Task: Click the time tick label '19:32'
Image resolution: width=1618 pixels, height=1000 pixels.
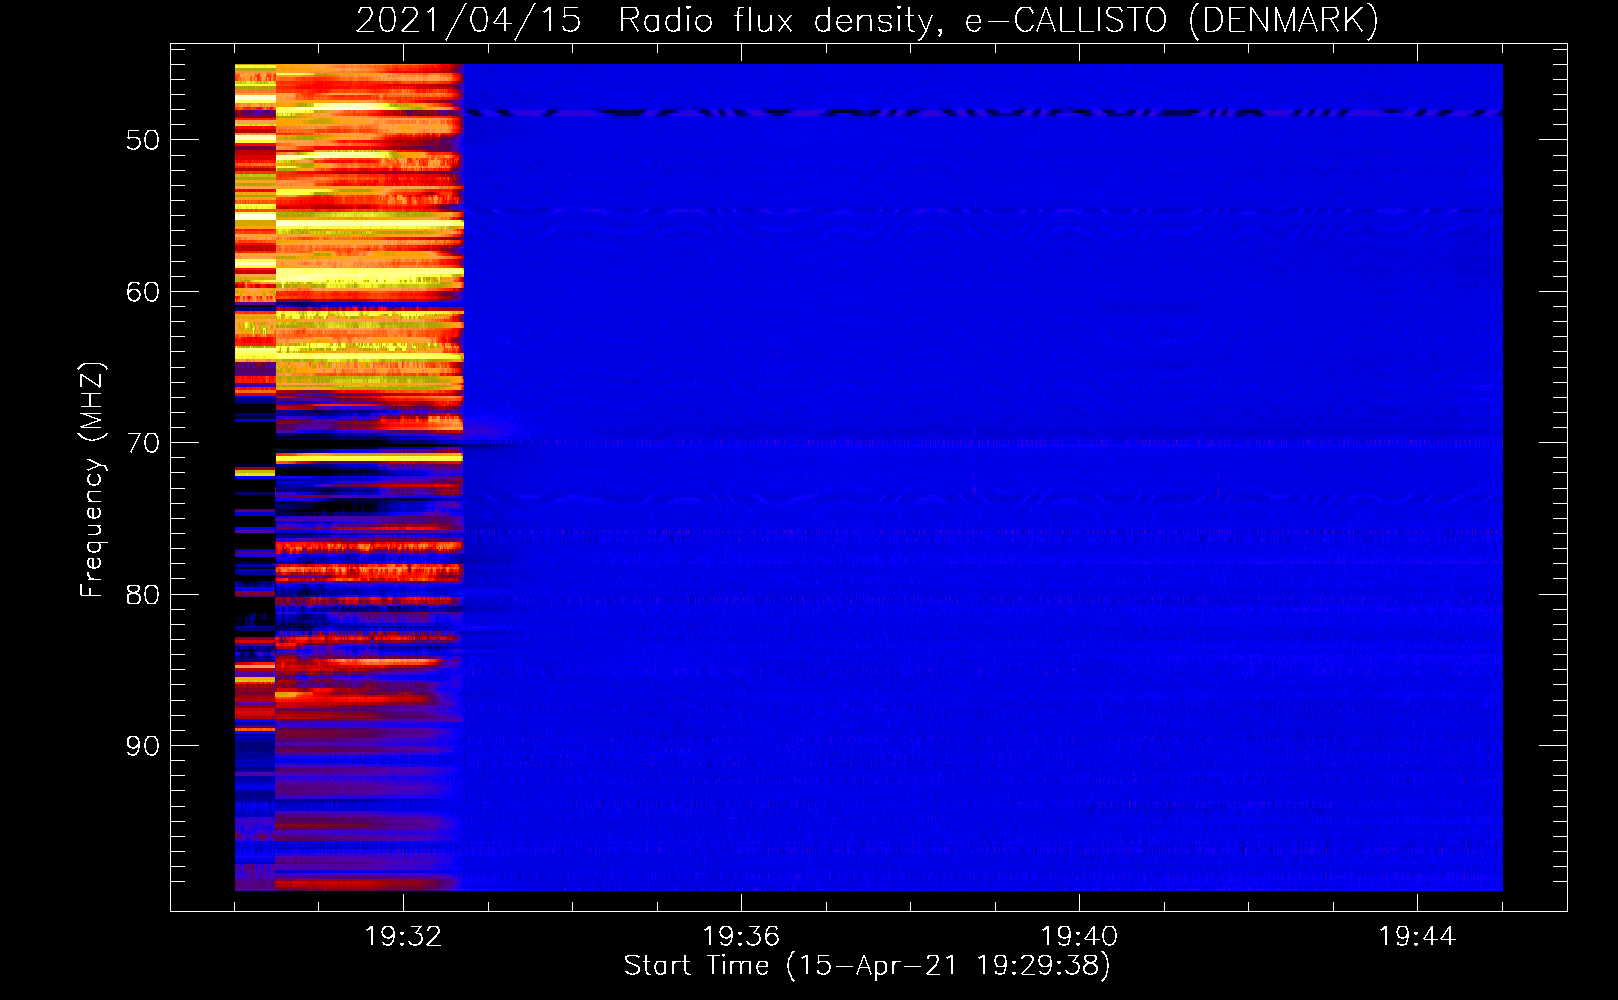Action: 403,936
